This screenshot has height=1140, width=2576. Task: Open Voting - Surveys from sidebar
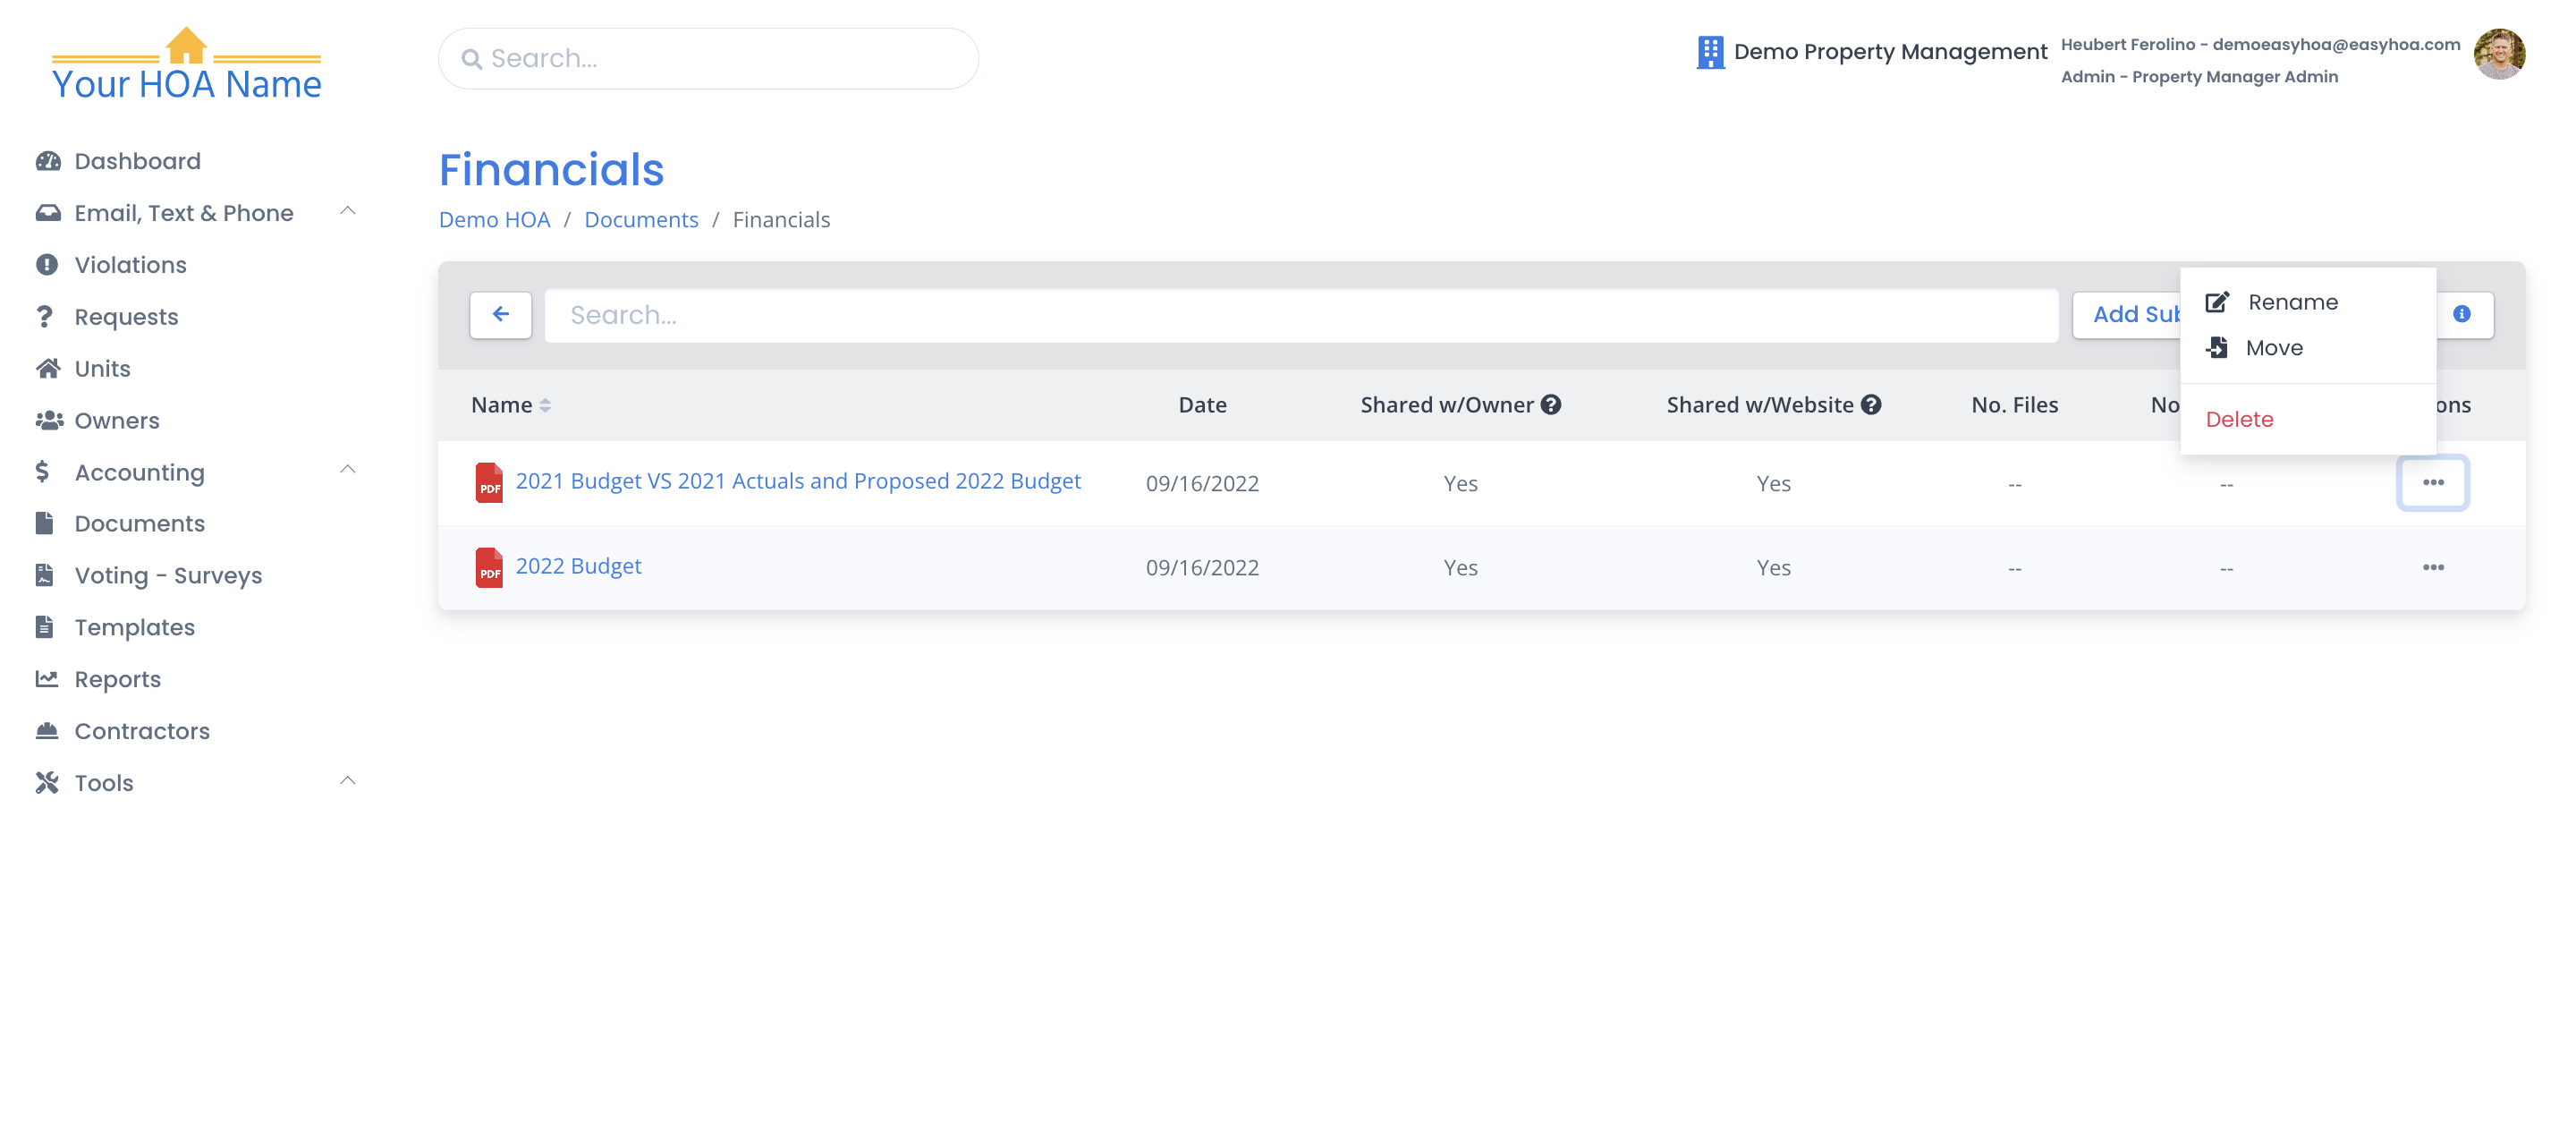pos(168,576)
